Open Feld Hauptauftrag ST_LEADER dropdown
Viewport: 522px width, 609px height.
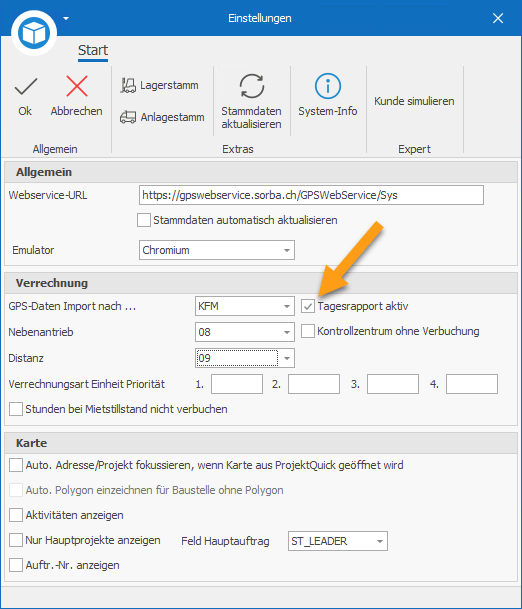click(338, 541)
